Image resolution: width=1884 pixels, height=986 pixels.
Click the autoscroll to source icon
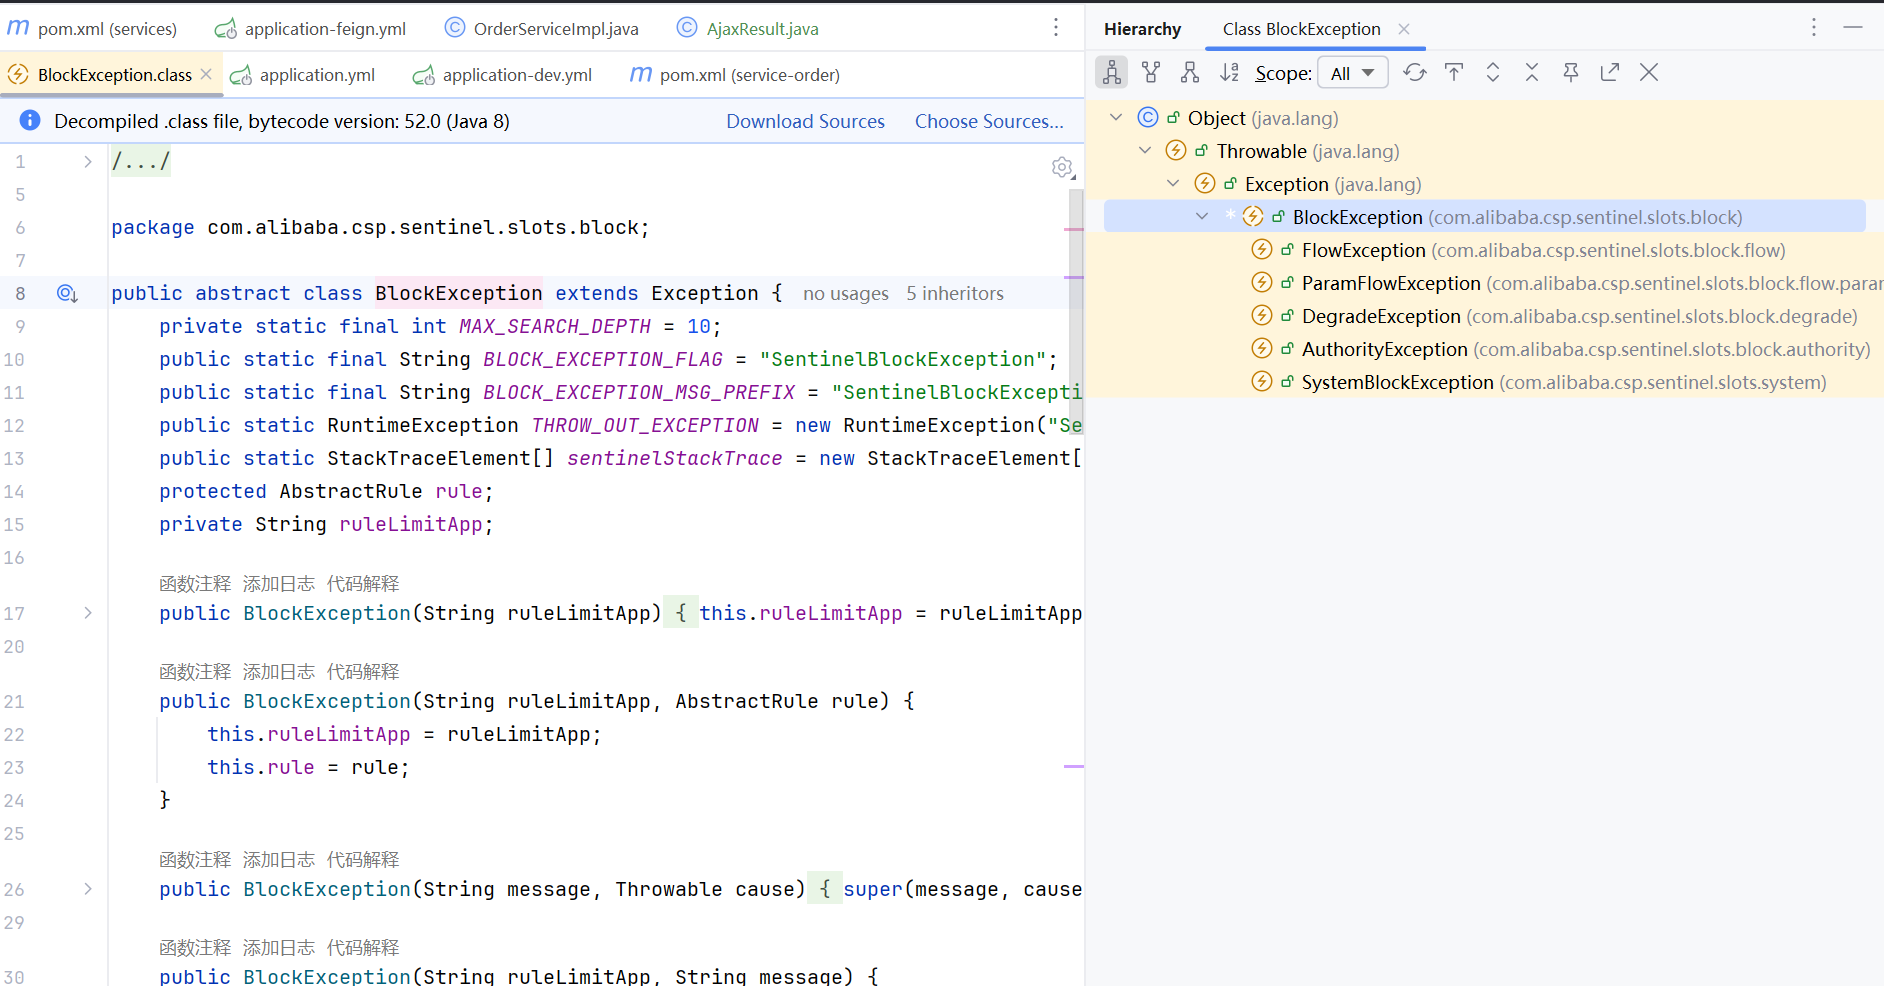click(x=1454, y=72)
